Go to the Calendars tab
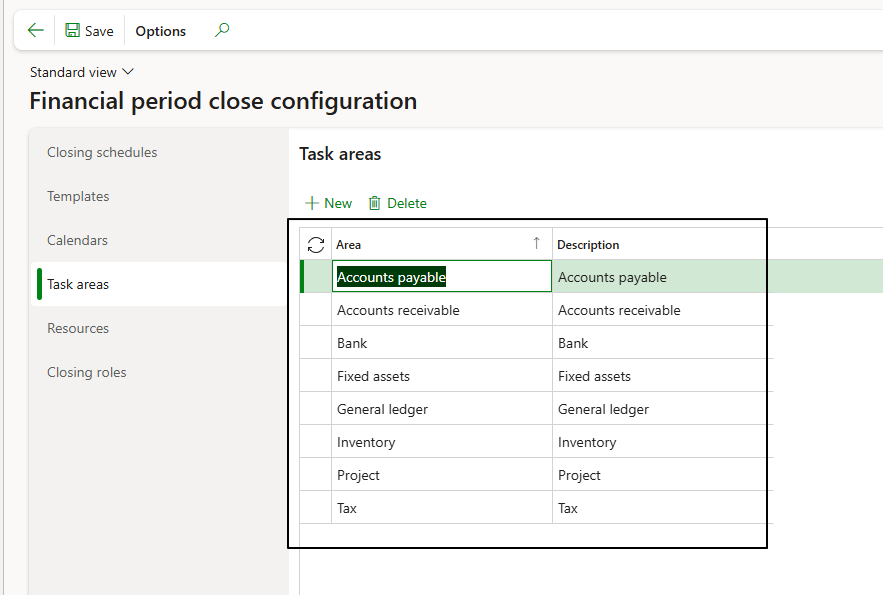This screenshot has width=883, height=595. (x=77, y=240)
